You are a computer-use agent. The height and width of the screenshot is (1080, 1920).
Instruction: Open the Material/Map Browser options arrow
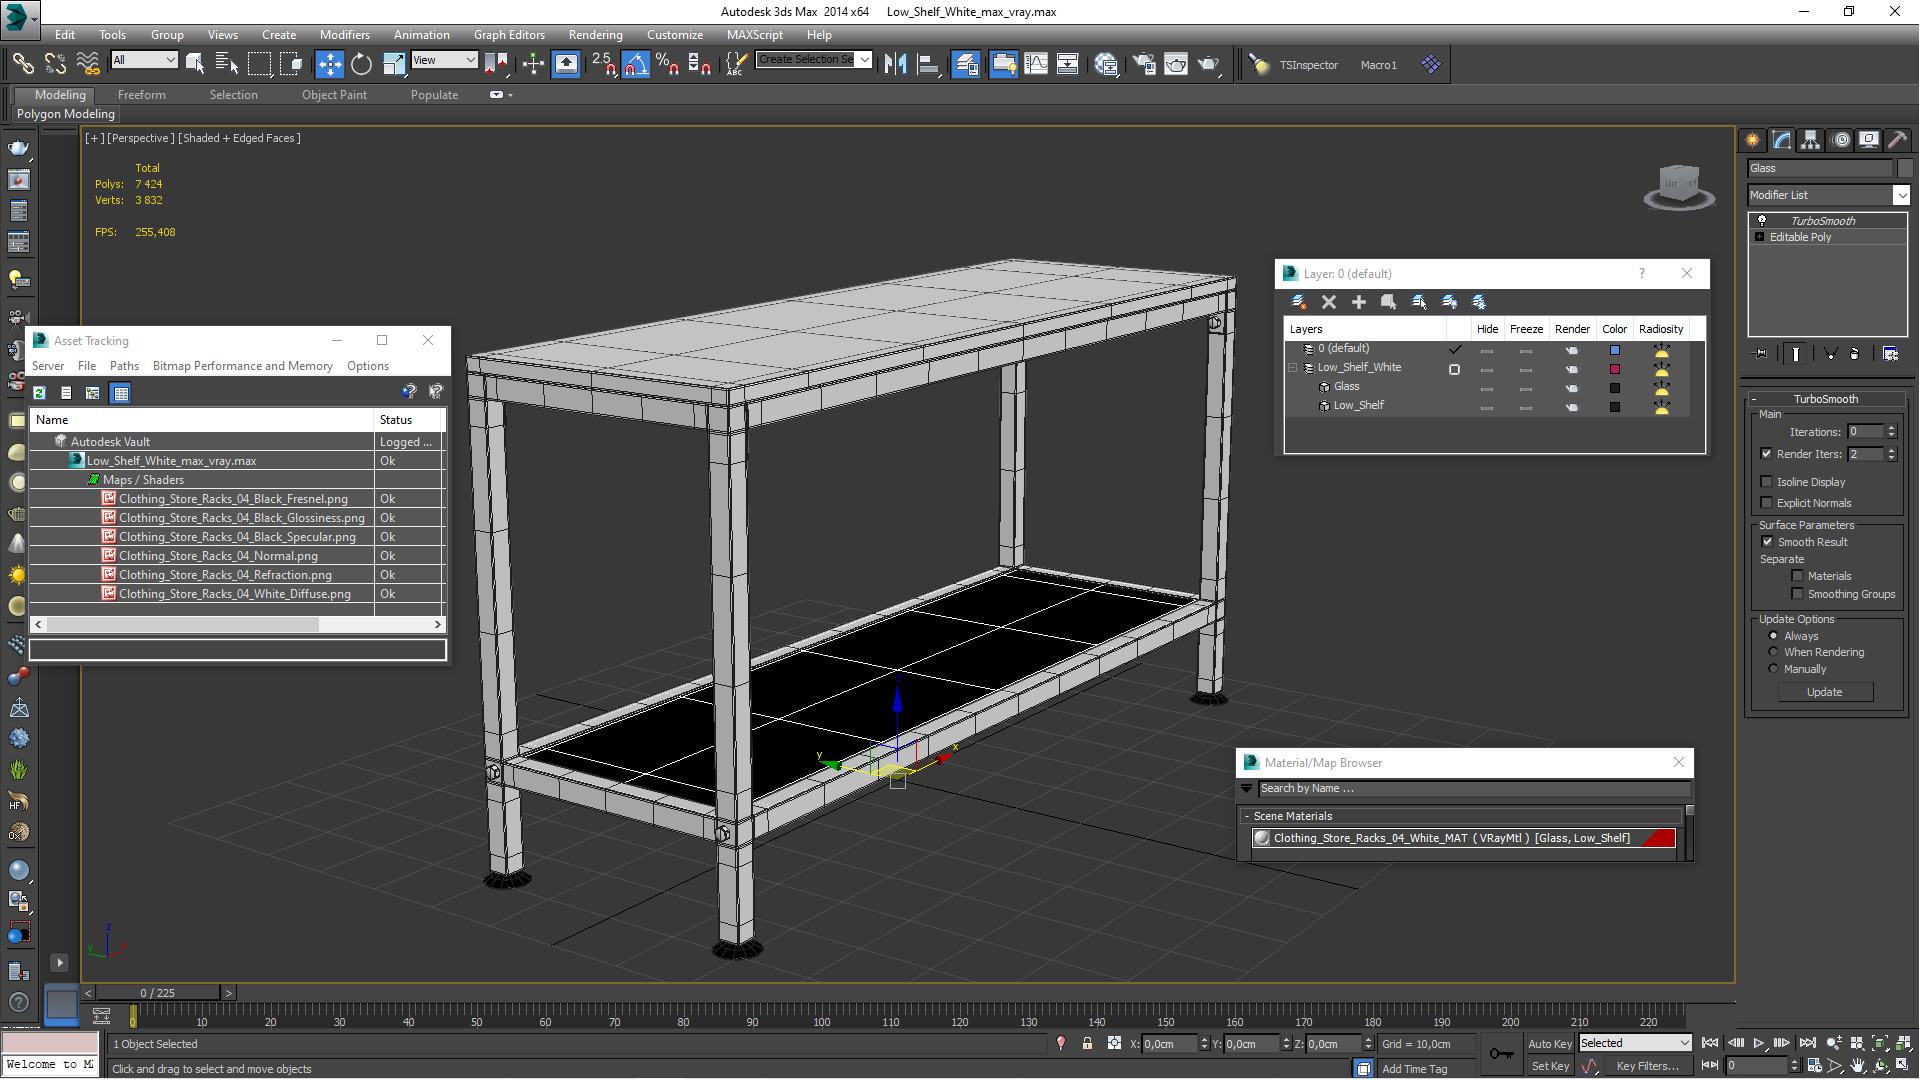click(1247, 789)
